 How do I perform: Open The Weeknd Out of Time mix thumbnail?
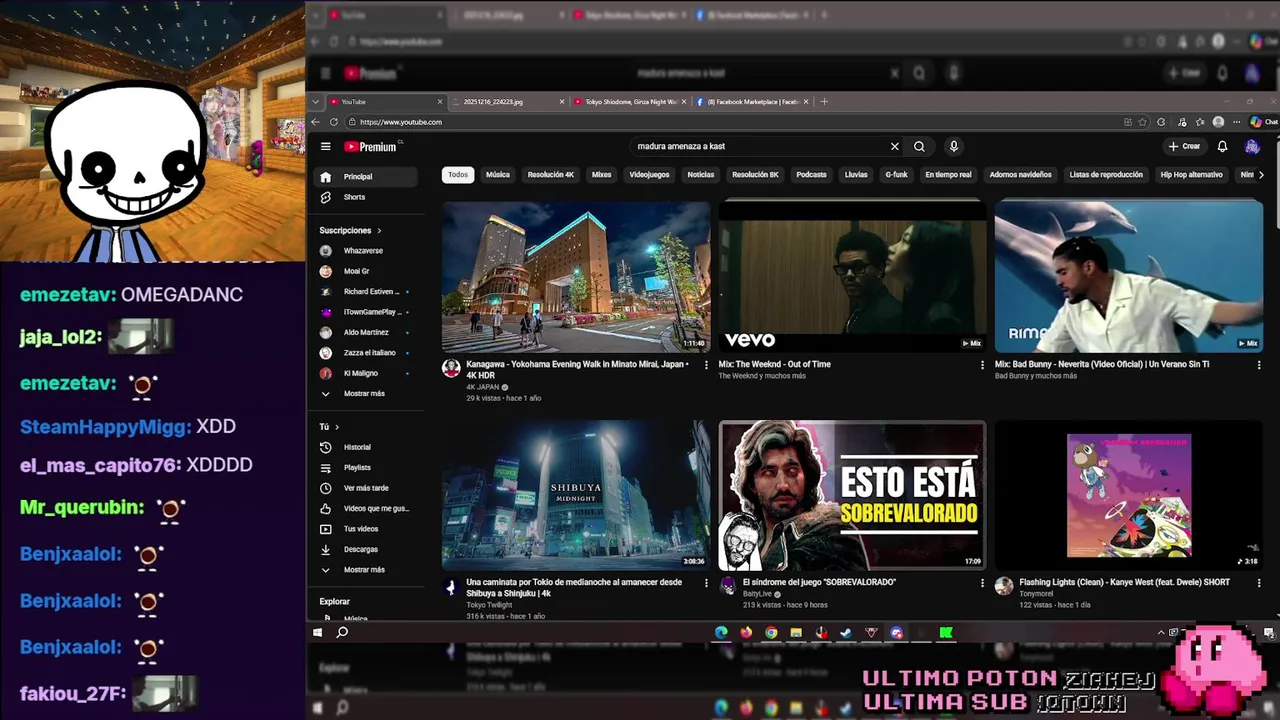pyautogui.click(x=852, y=276)
